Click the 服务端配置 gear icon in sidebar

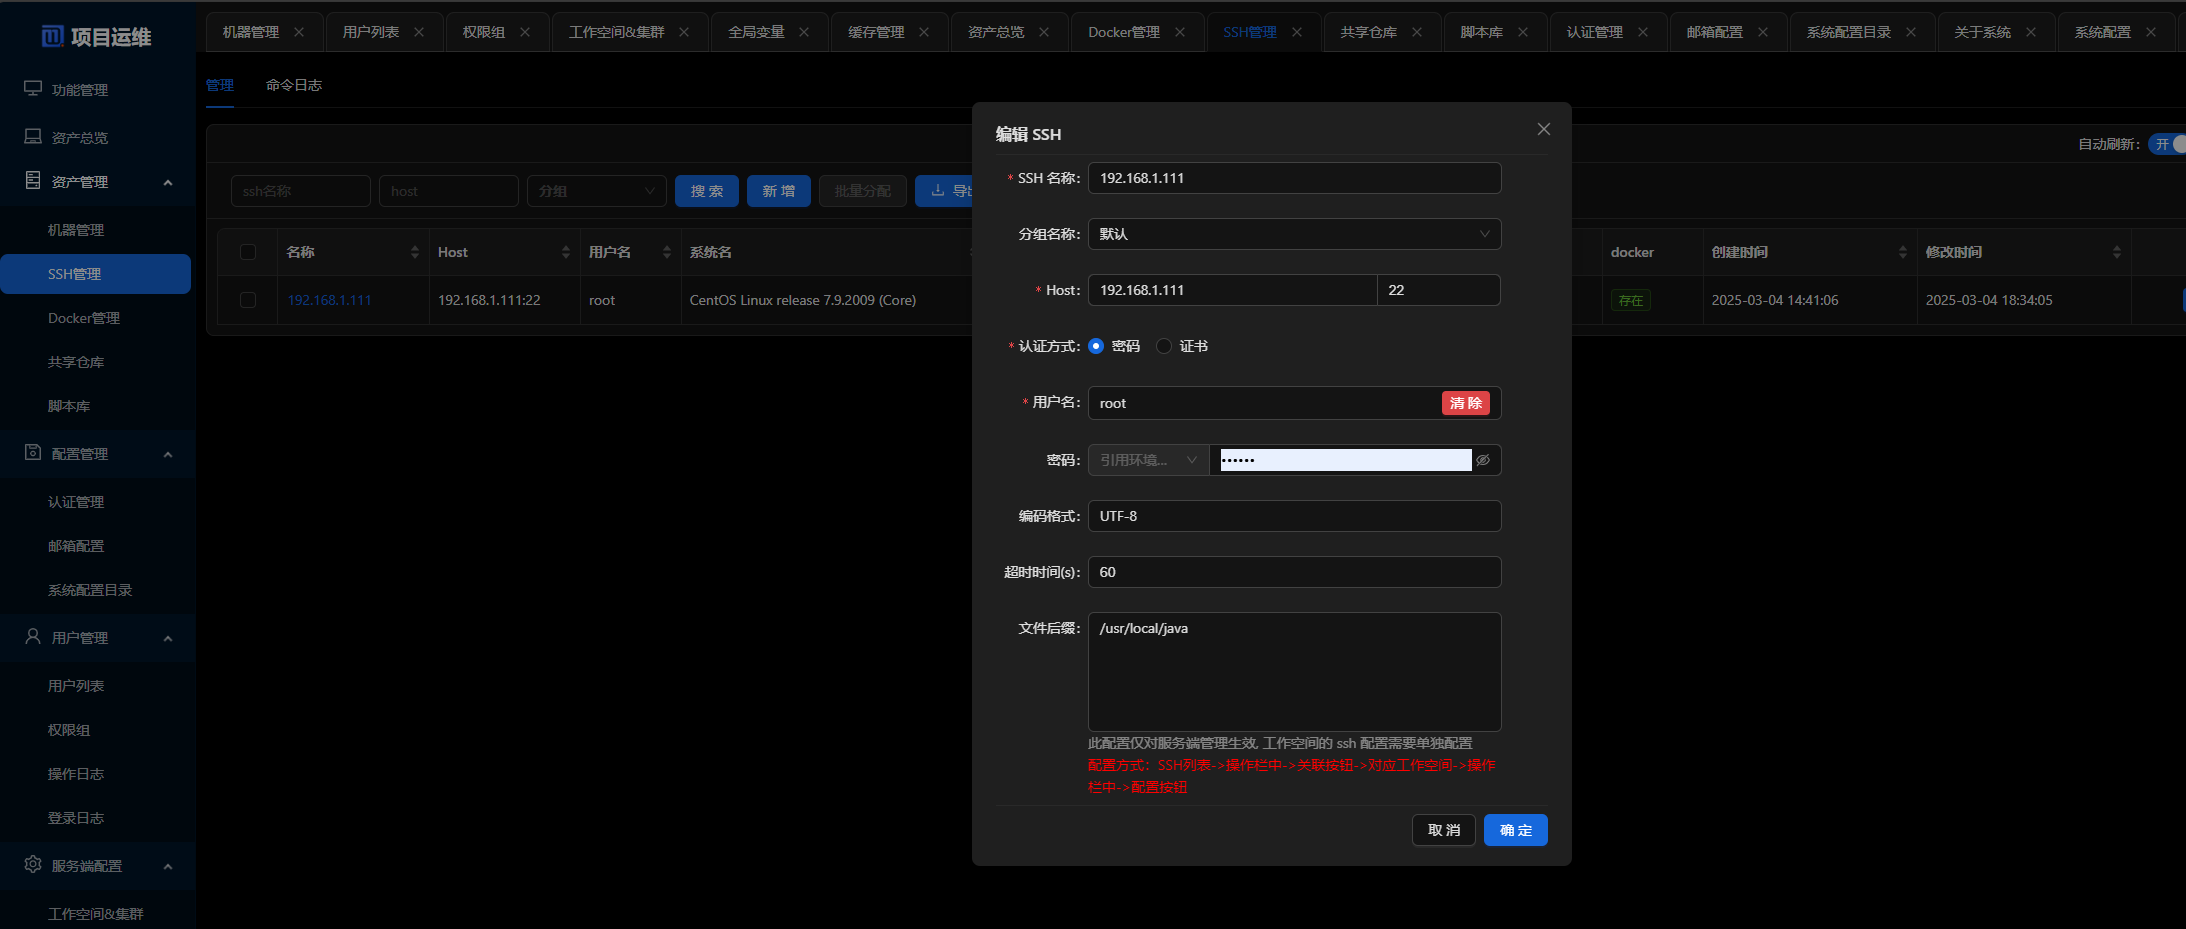tap(33, 865)
